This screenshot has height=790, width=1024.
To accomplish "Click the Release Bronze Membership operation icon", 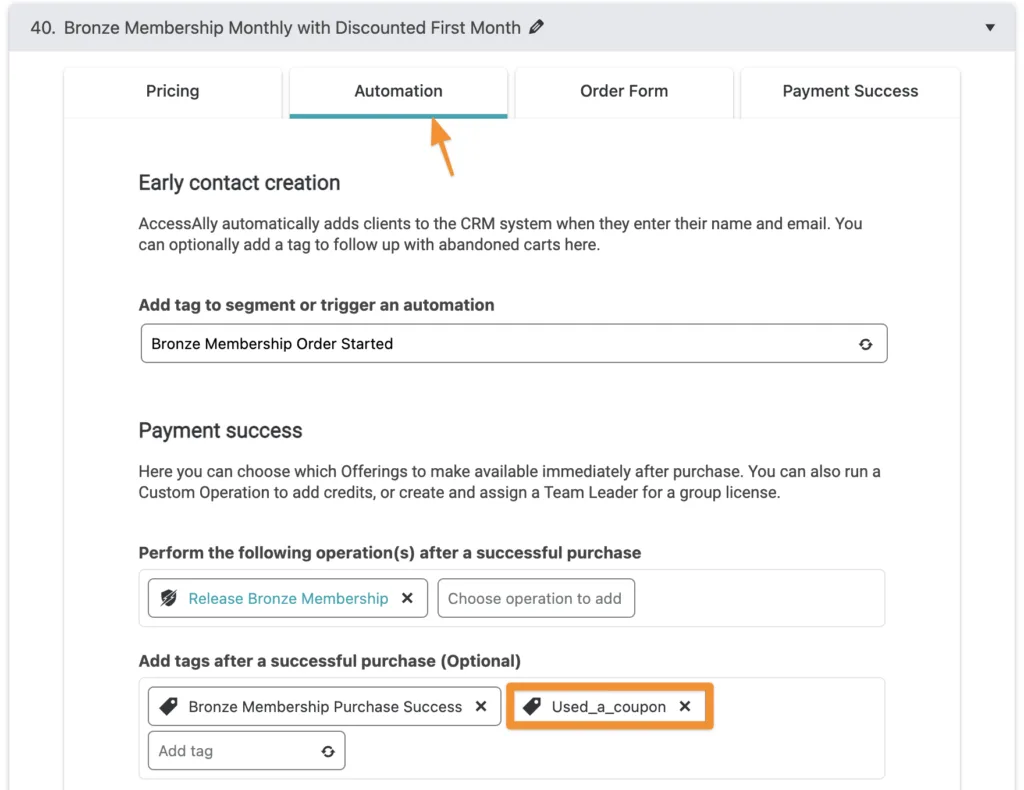I will pos(168,598).
